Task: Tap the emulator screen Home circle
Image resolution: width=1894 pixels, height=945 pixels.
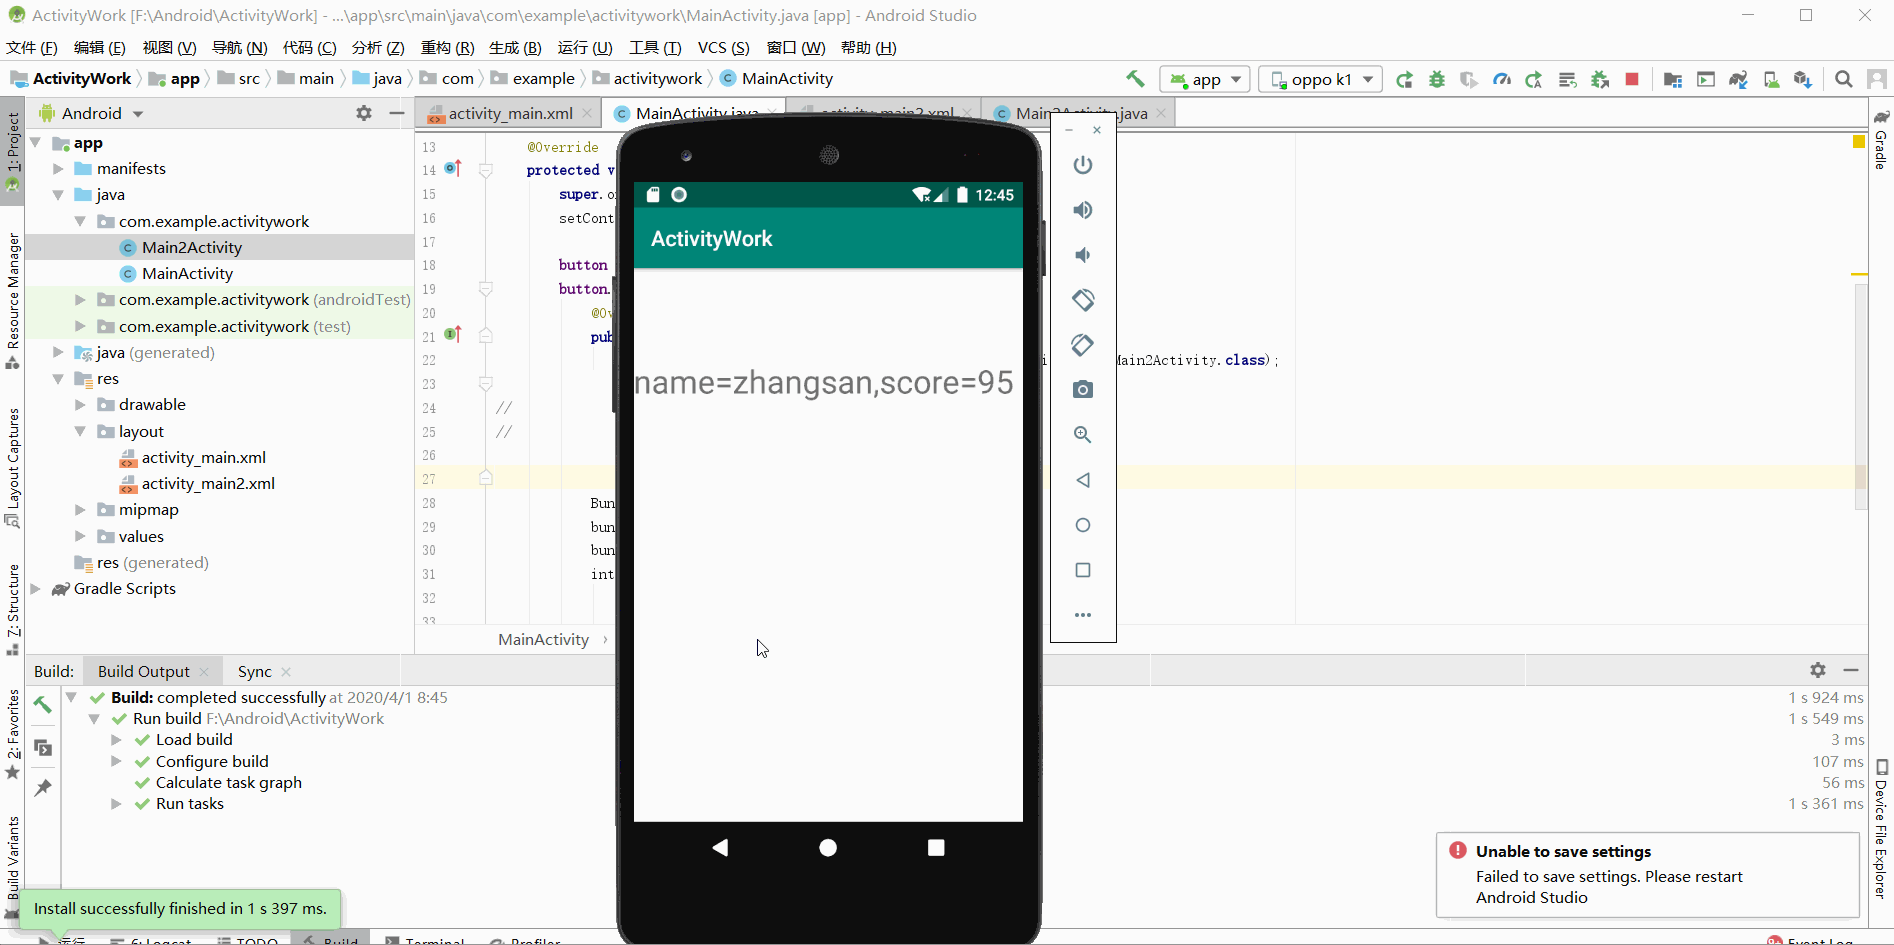Action: point(828,848)
